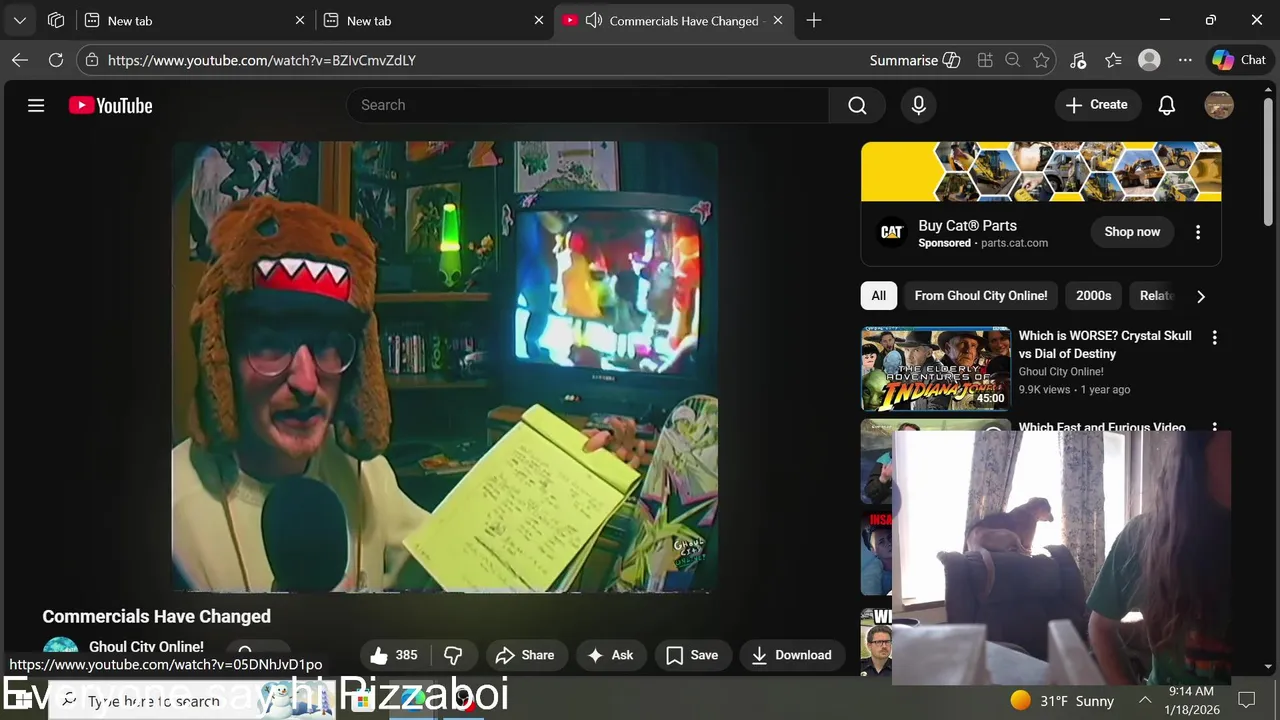Click the Cat Parts ad banner image

click(1041, 172)
